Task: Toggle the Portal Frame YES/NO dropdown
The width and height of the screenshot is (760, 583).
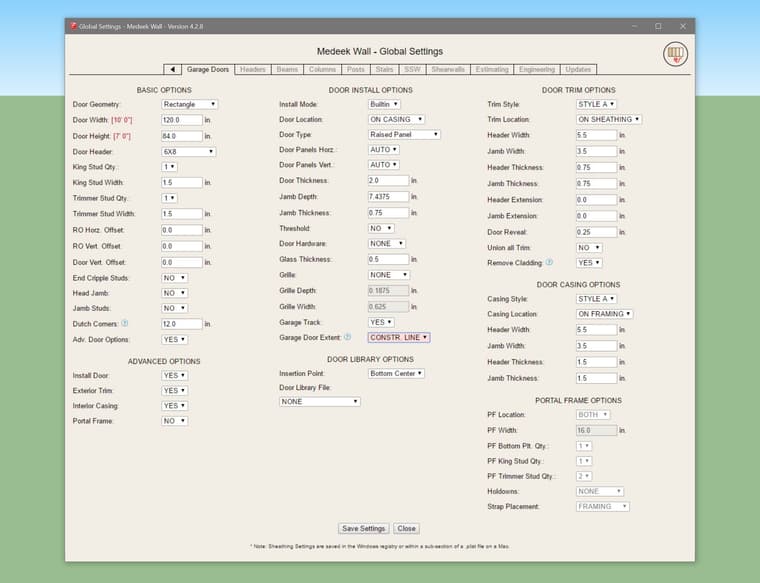Action: pyautogui.click(x=174, y=421)
